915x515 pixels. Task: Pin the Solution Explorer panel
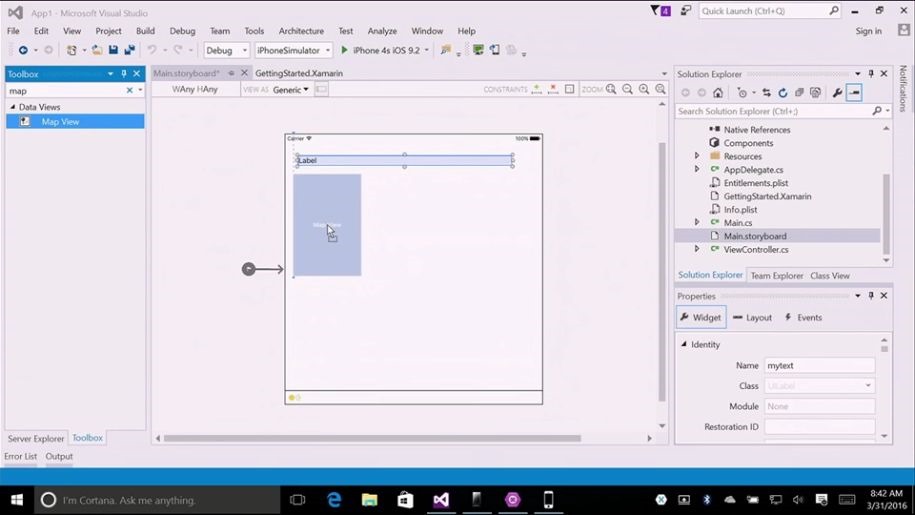coord(871,74)
